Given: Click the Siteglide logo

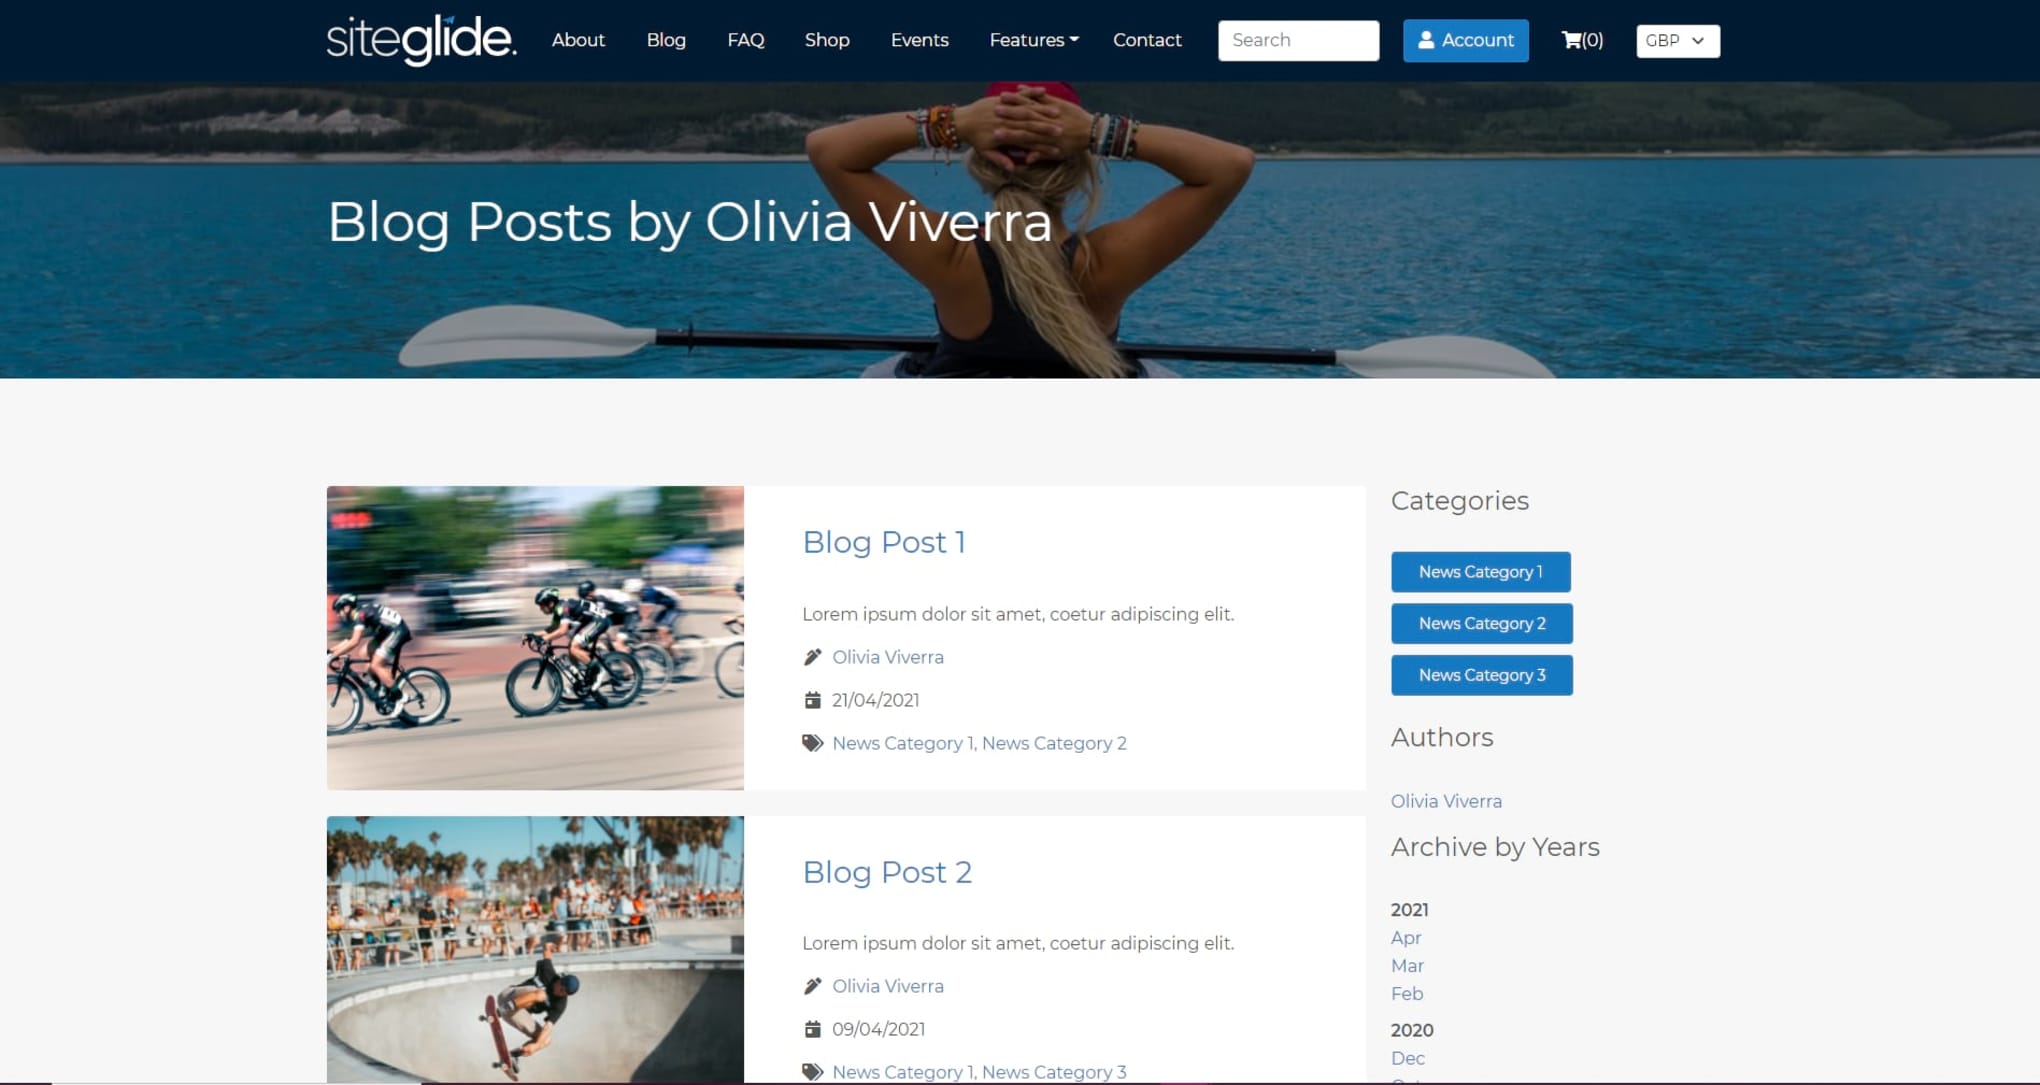Looking at the screenshot, I should [x=421, y=40].
